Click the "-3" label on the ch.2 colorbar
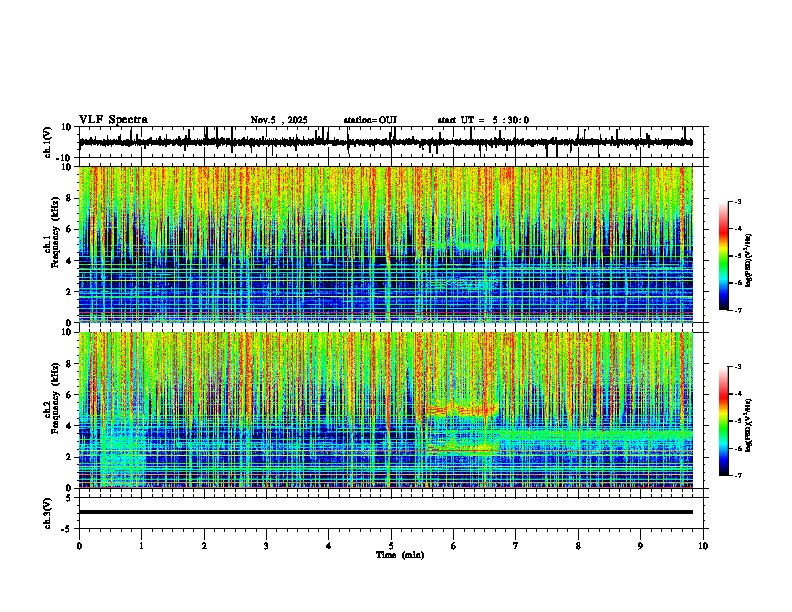This screenshot has width=792, height=612. pyautogui.click(x=738, y=367)
